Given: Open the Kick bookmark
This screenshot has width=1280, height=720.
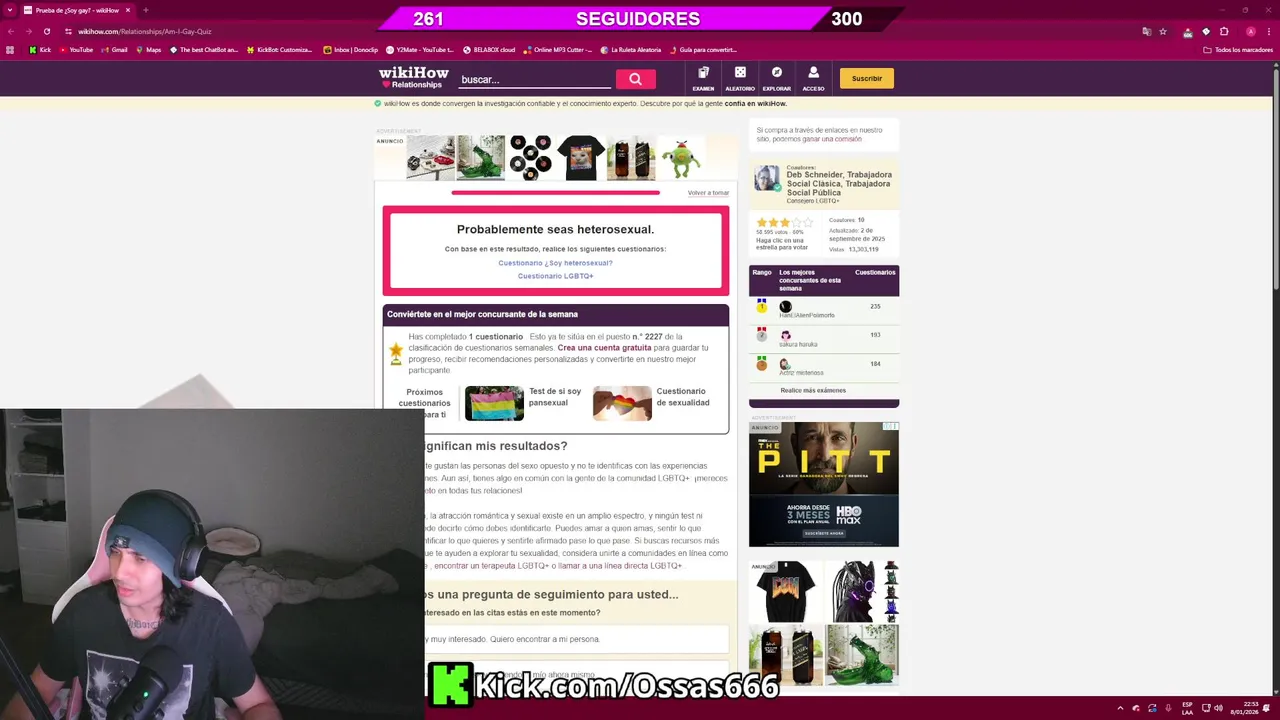Looking at the screenshot, I should point(40,50).
